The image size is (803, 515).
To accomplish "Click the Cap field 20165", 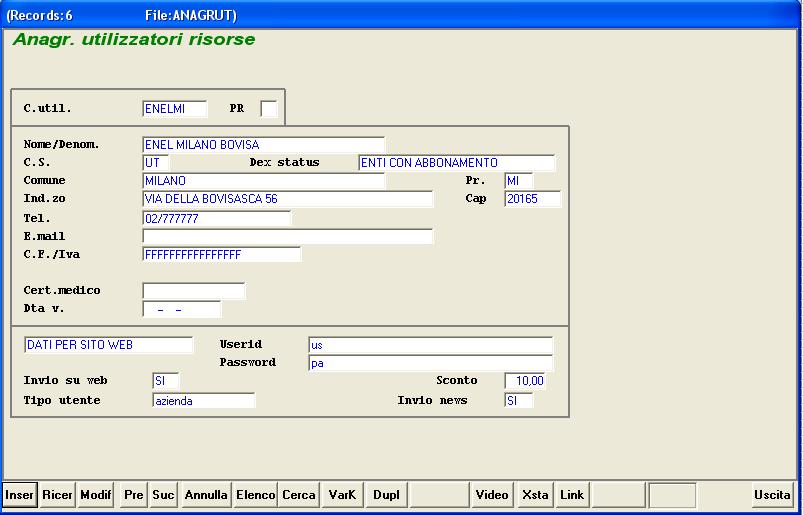I will pos(533,199).
